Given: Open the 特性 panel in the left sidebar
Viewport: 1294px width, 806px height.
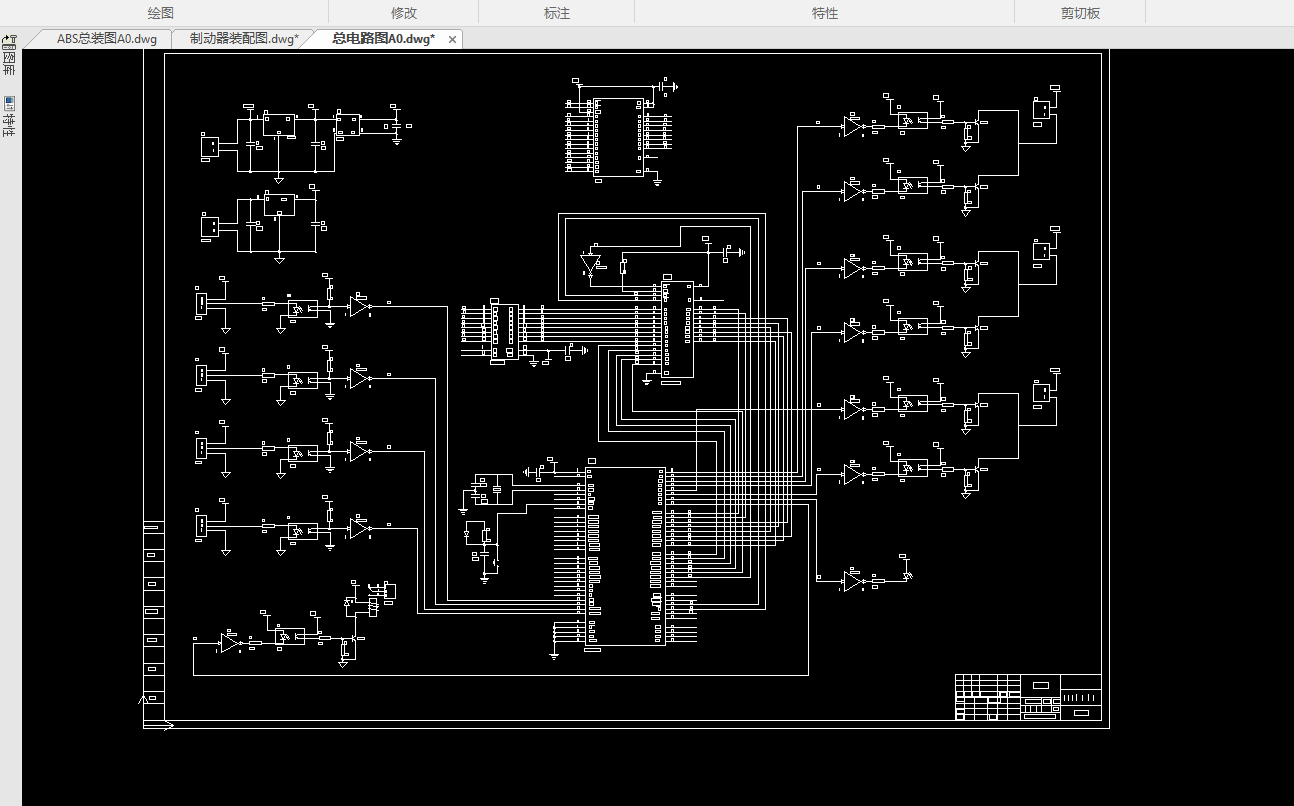Looking at the screenshot, I should click(9, 116).
